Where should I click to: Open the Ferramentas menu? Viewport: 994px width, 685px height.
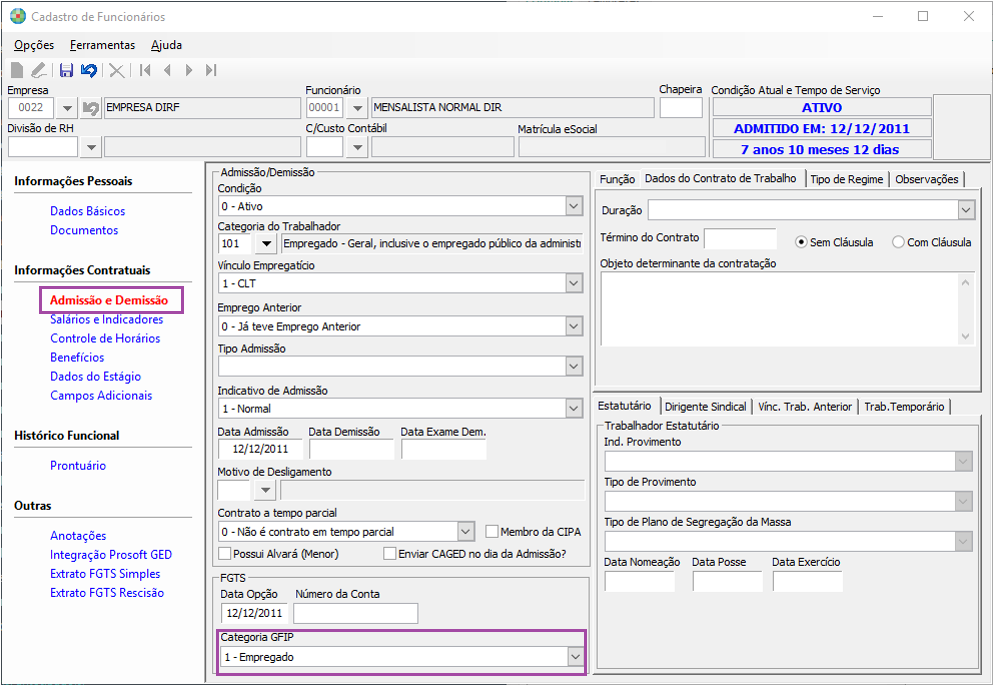[x=103, y=45]
